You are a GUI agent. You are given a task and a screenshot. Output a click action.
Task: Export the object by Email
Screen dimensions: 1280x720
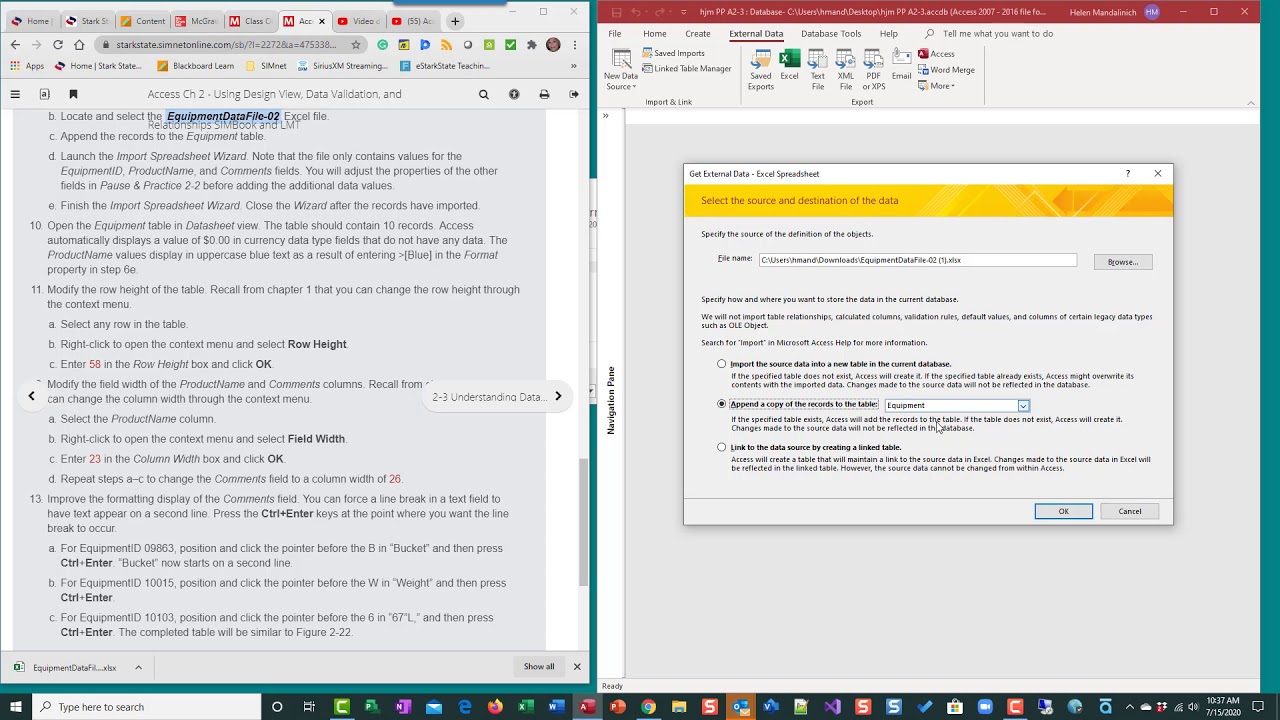click(x=901, y=65)
